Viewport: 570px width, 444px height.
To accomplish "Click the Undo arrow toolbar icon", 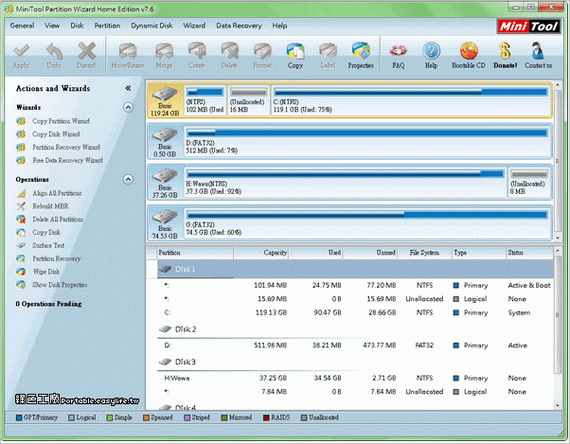I will 54,51.
